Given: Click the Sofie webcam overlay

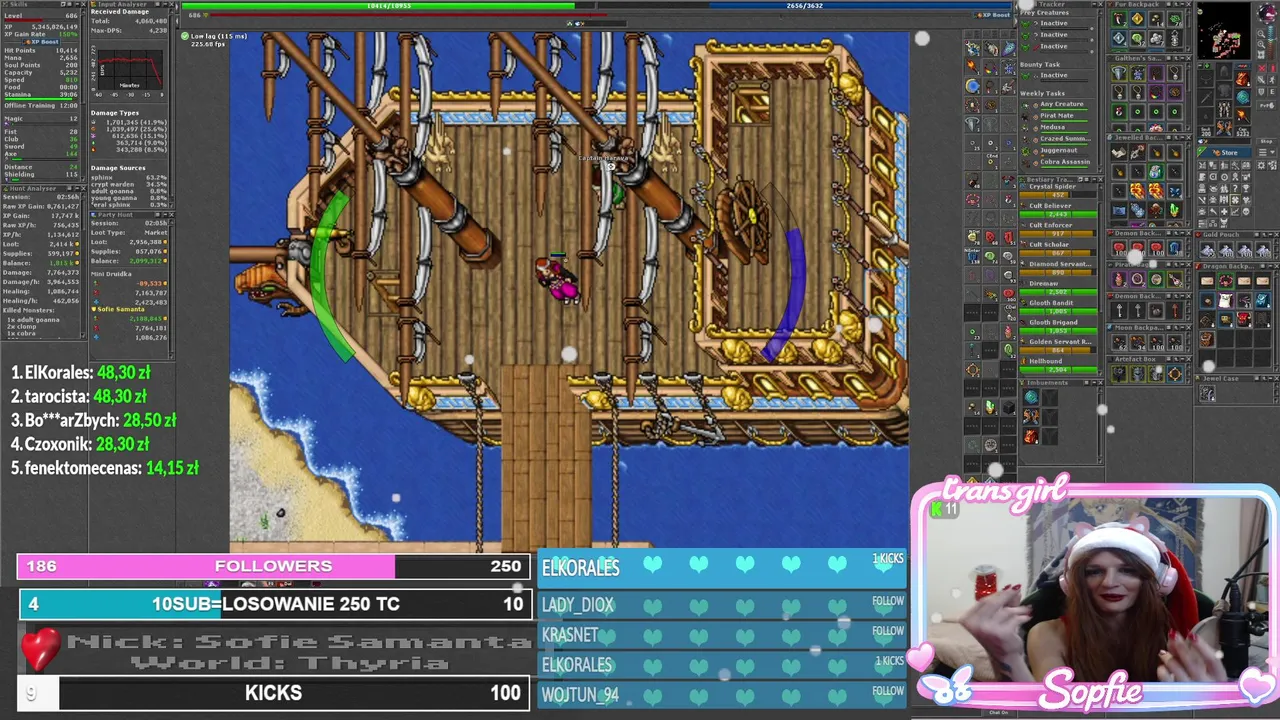Looking at the screenshot, I should click(x=1093, y=600).
